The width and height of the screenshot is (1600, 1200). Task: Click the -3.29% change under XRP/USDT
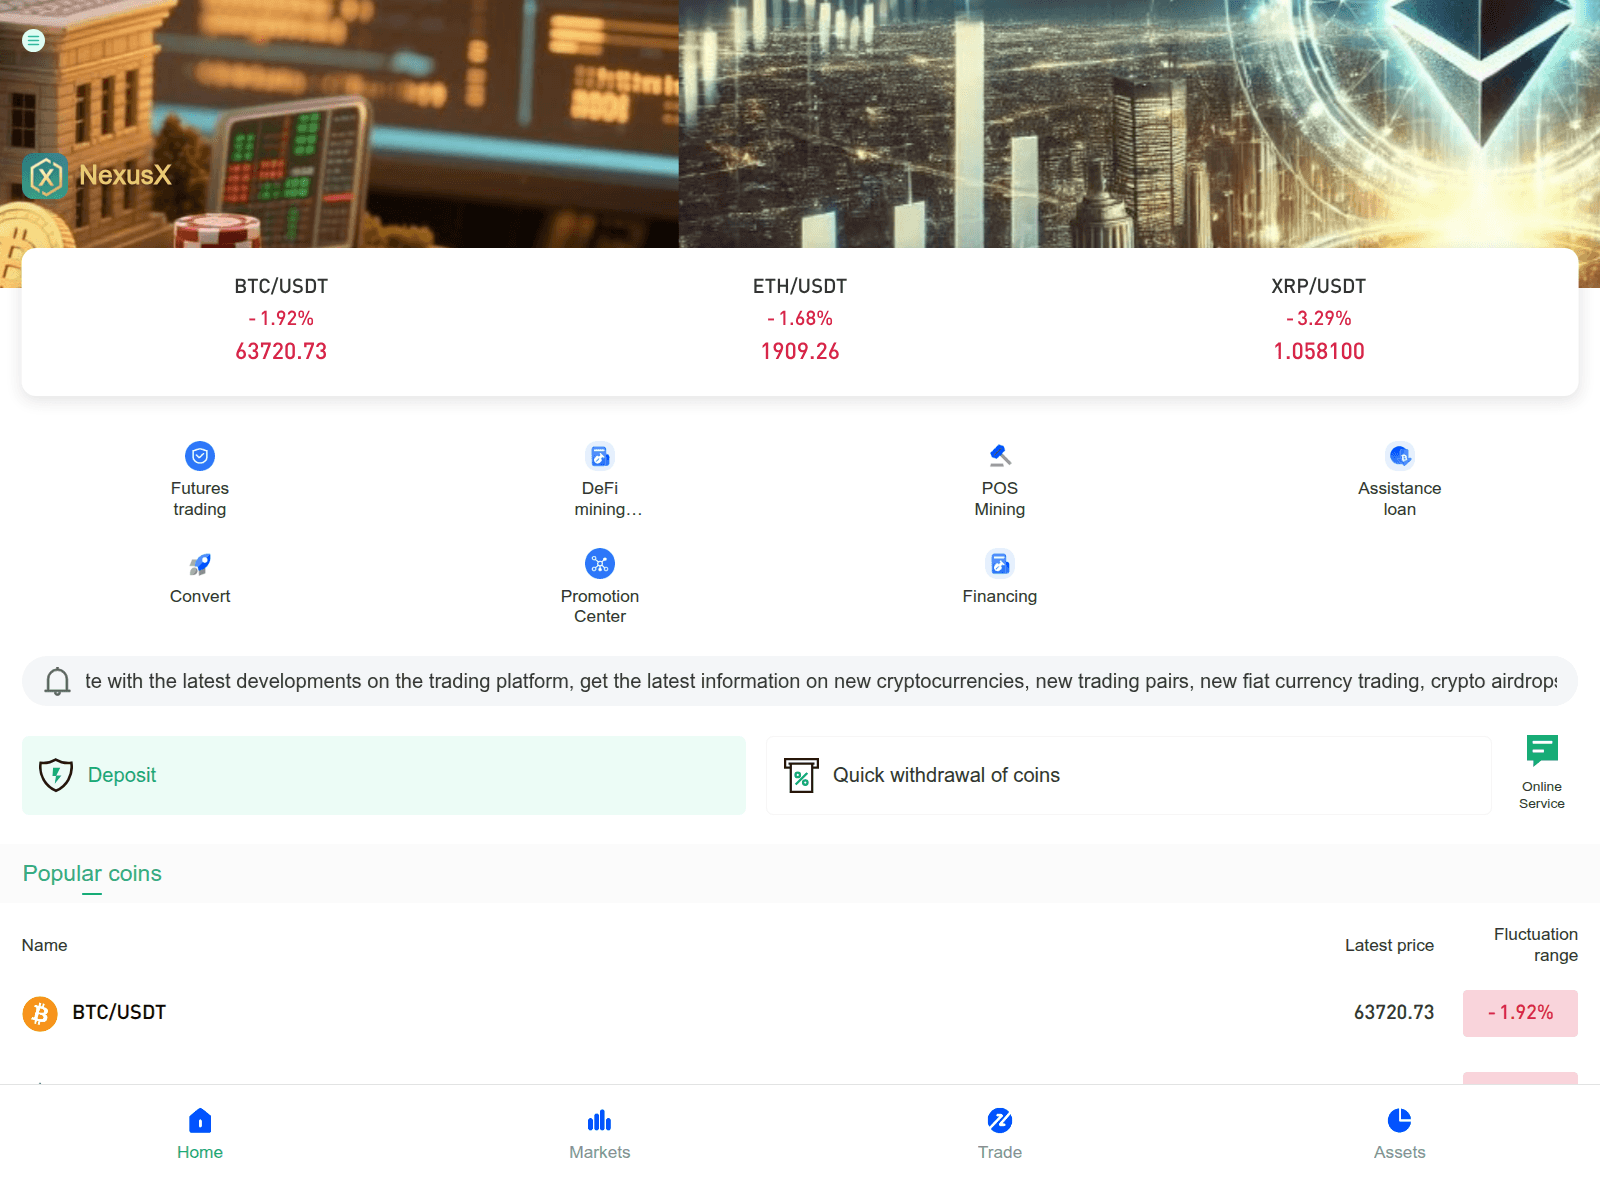1319,319
